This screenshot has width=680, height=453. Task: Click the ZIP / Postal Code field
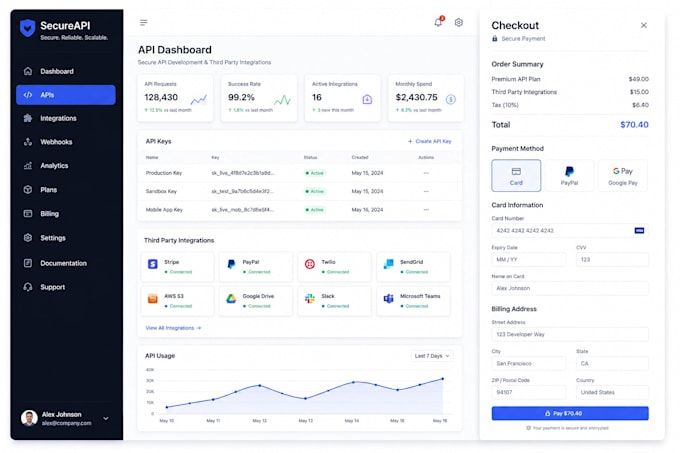[x=529, y=392]
